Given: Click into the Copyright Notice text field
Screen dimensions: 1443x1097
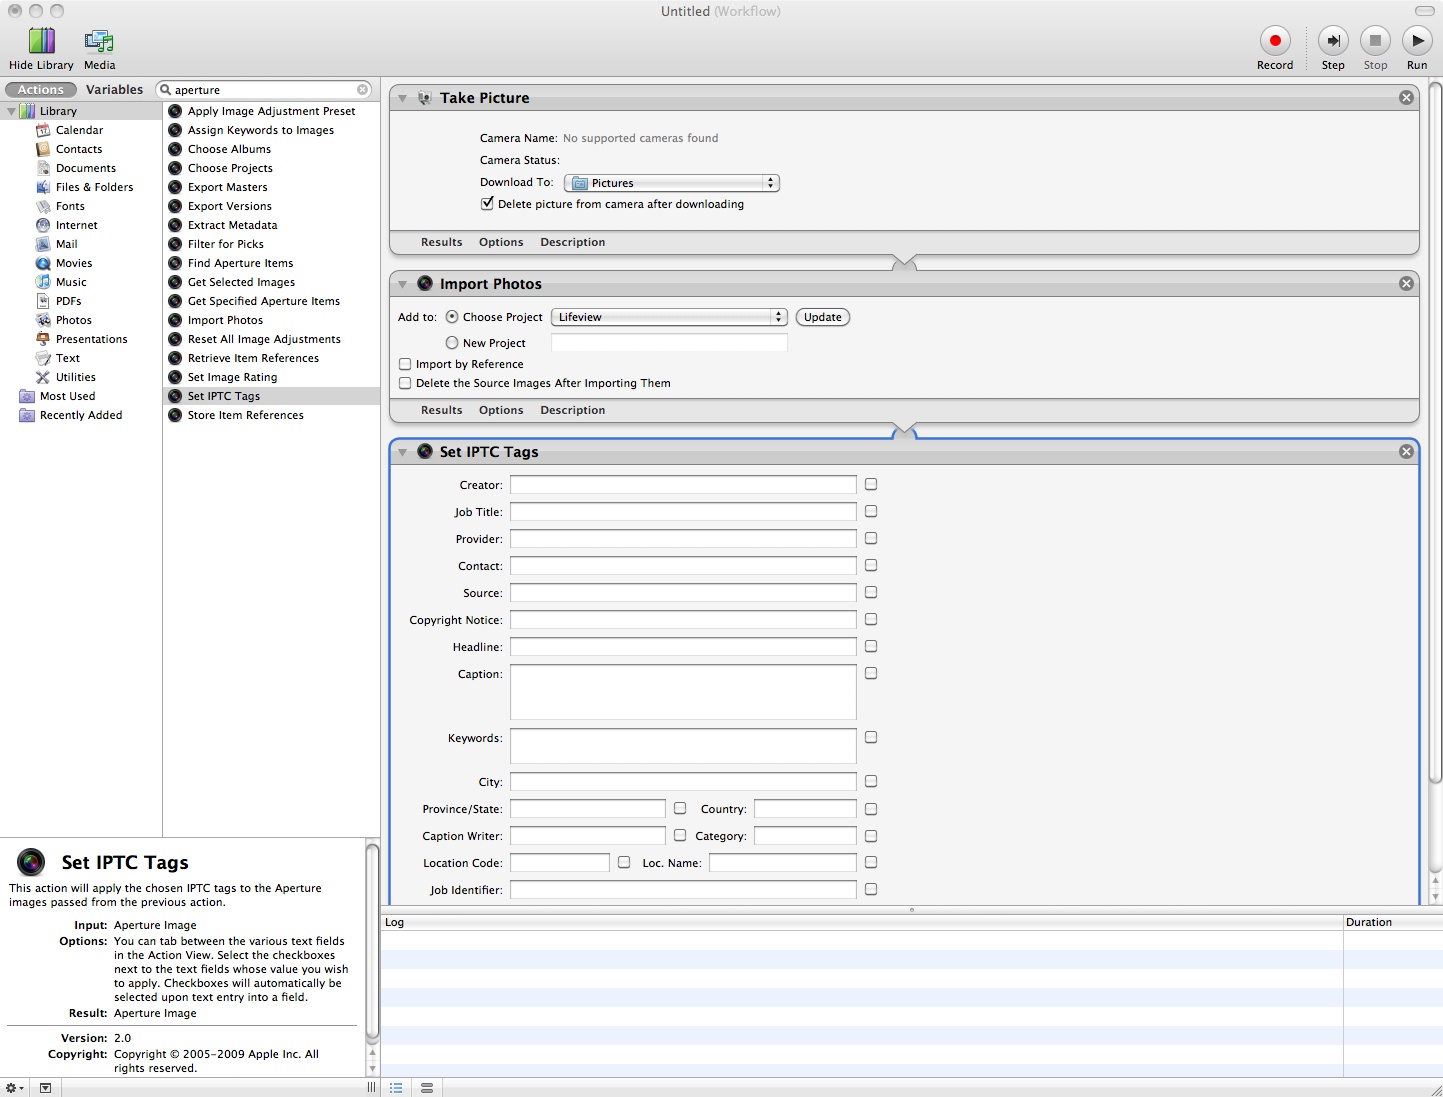Looking at the screenshot, I should click(683, 620).
